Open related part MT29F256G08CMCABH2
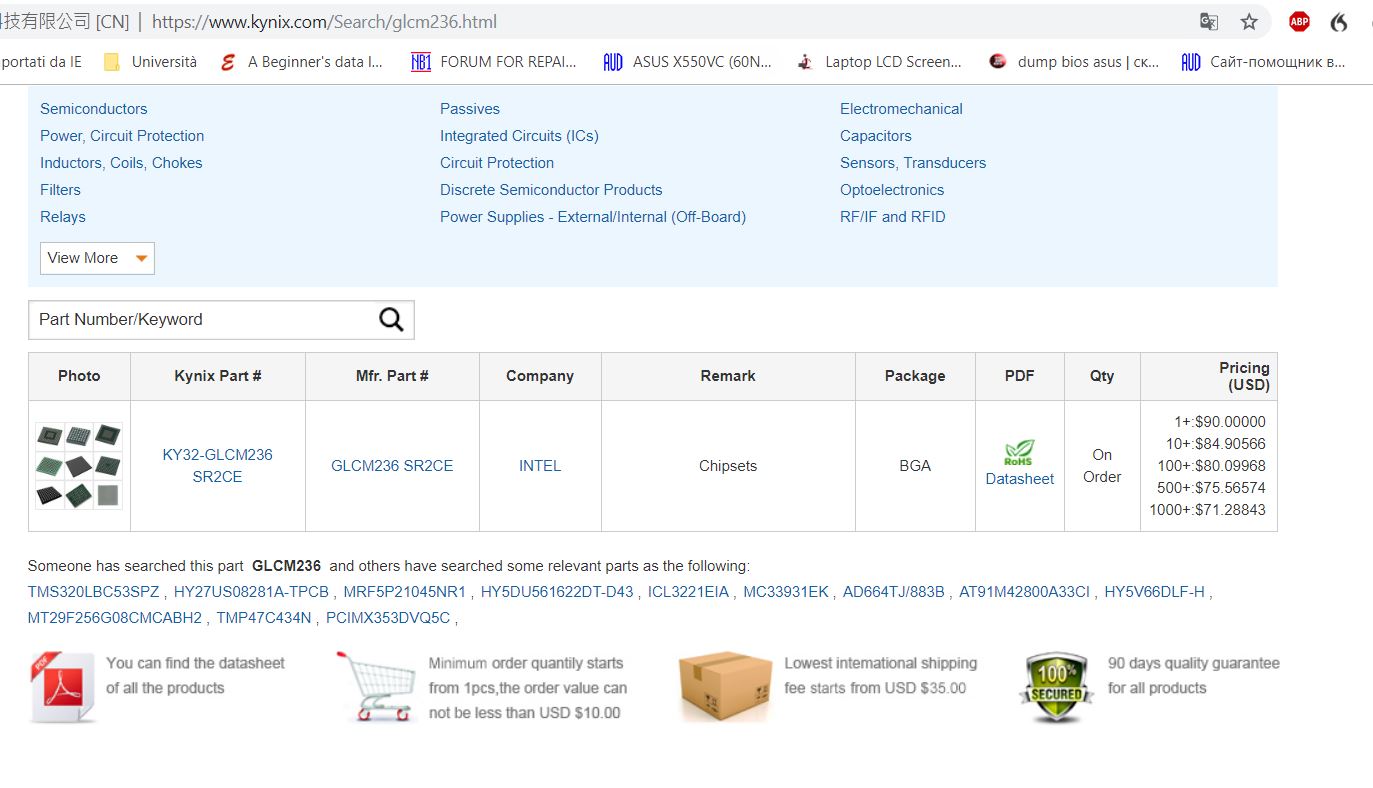This screenshot has width=1373, height=788. click(115, 618)
